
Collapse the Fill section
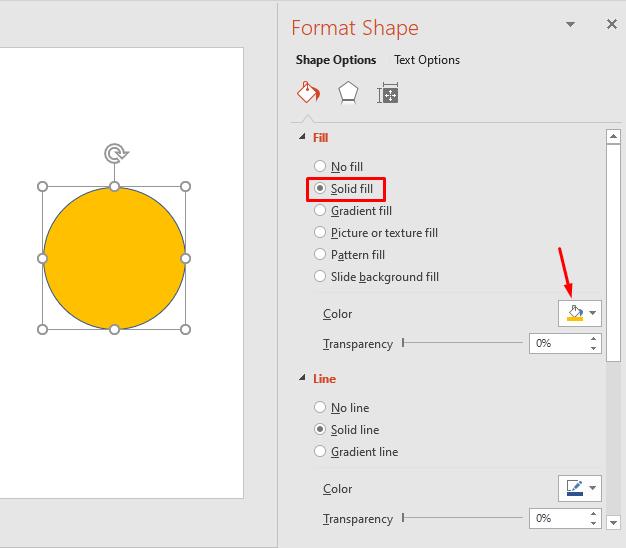(302, 137)
